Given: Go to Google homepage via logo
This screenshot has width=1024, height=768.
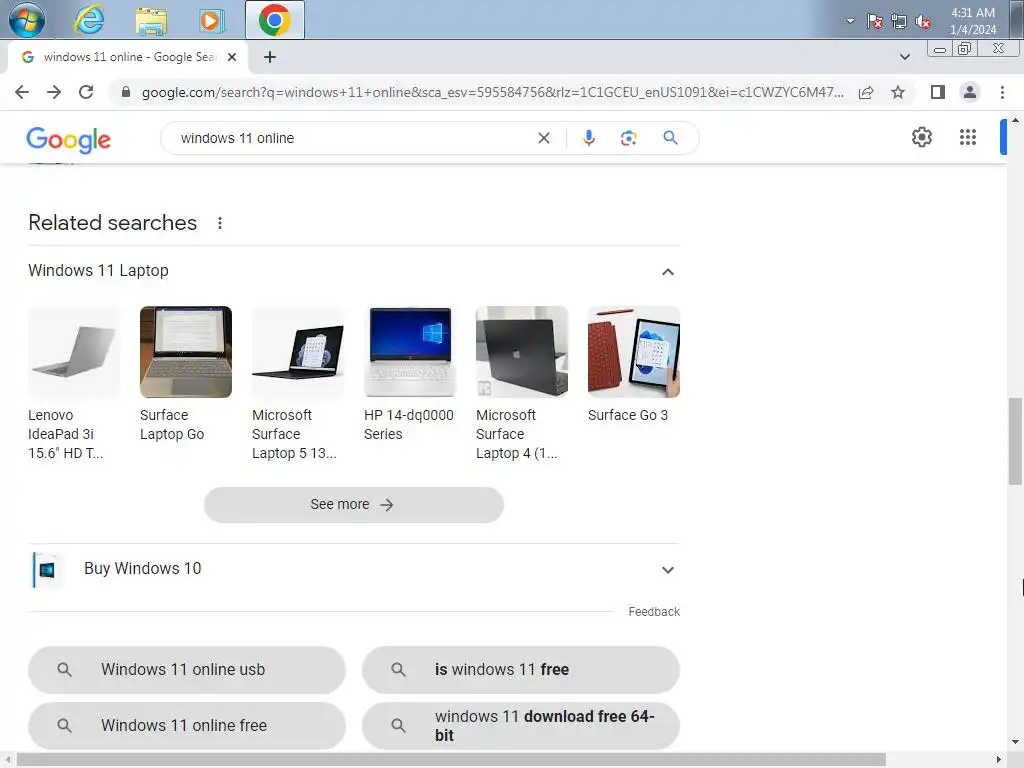Looking at the screenshot, I should tap(69, 139).
